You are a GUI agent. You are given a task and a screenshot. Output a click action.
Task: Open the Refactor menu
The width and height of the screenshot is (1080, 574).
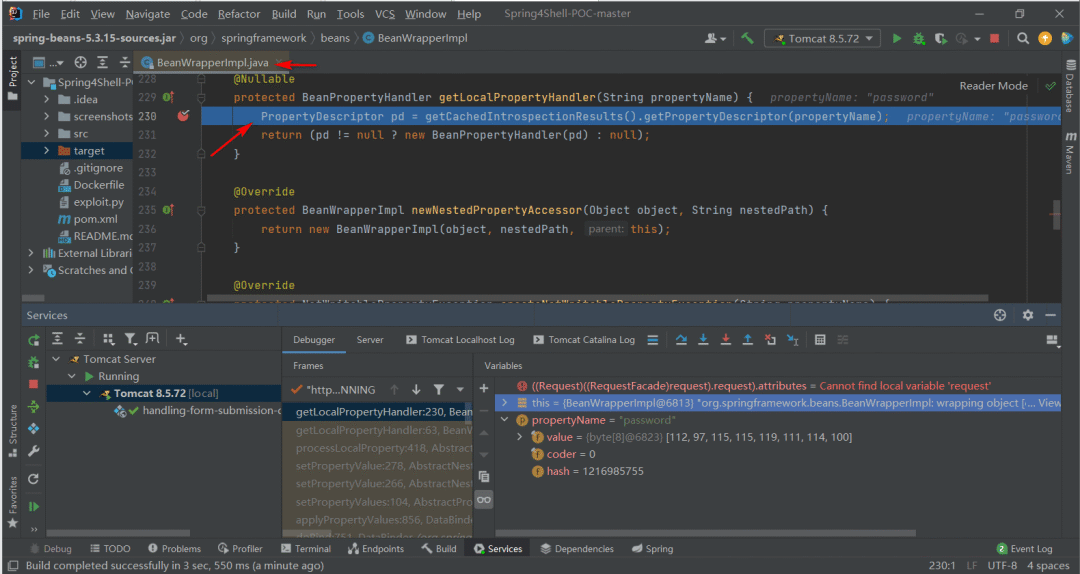coord(239,14)
